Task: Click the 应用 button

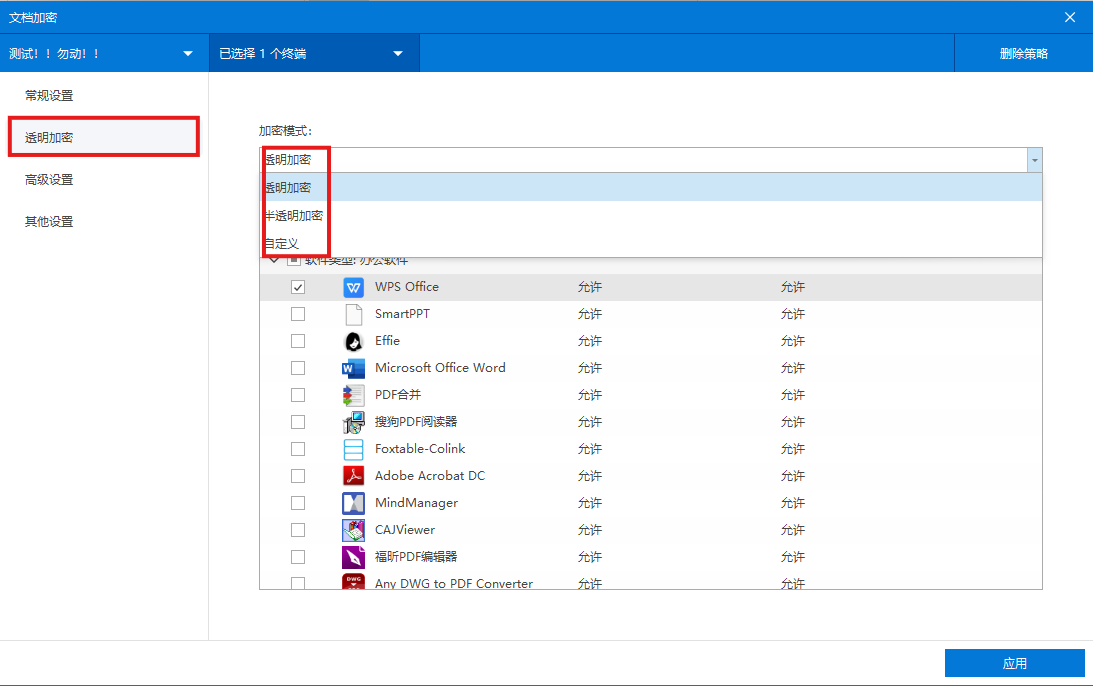Action: (1014, 663)
